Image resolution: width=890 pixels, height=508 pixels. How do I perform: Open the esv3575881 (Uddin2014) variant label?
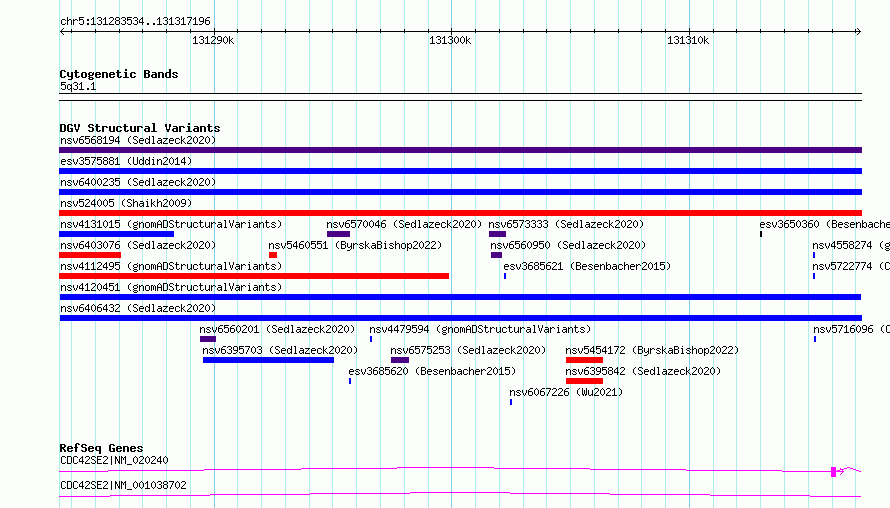click(x=126, y=161)
